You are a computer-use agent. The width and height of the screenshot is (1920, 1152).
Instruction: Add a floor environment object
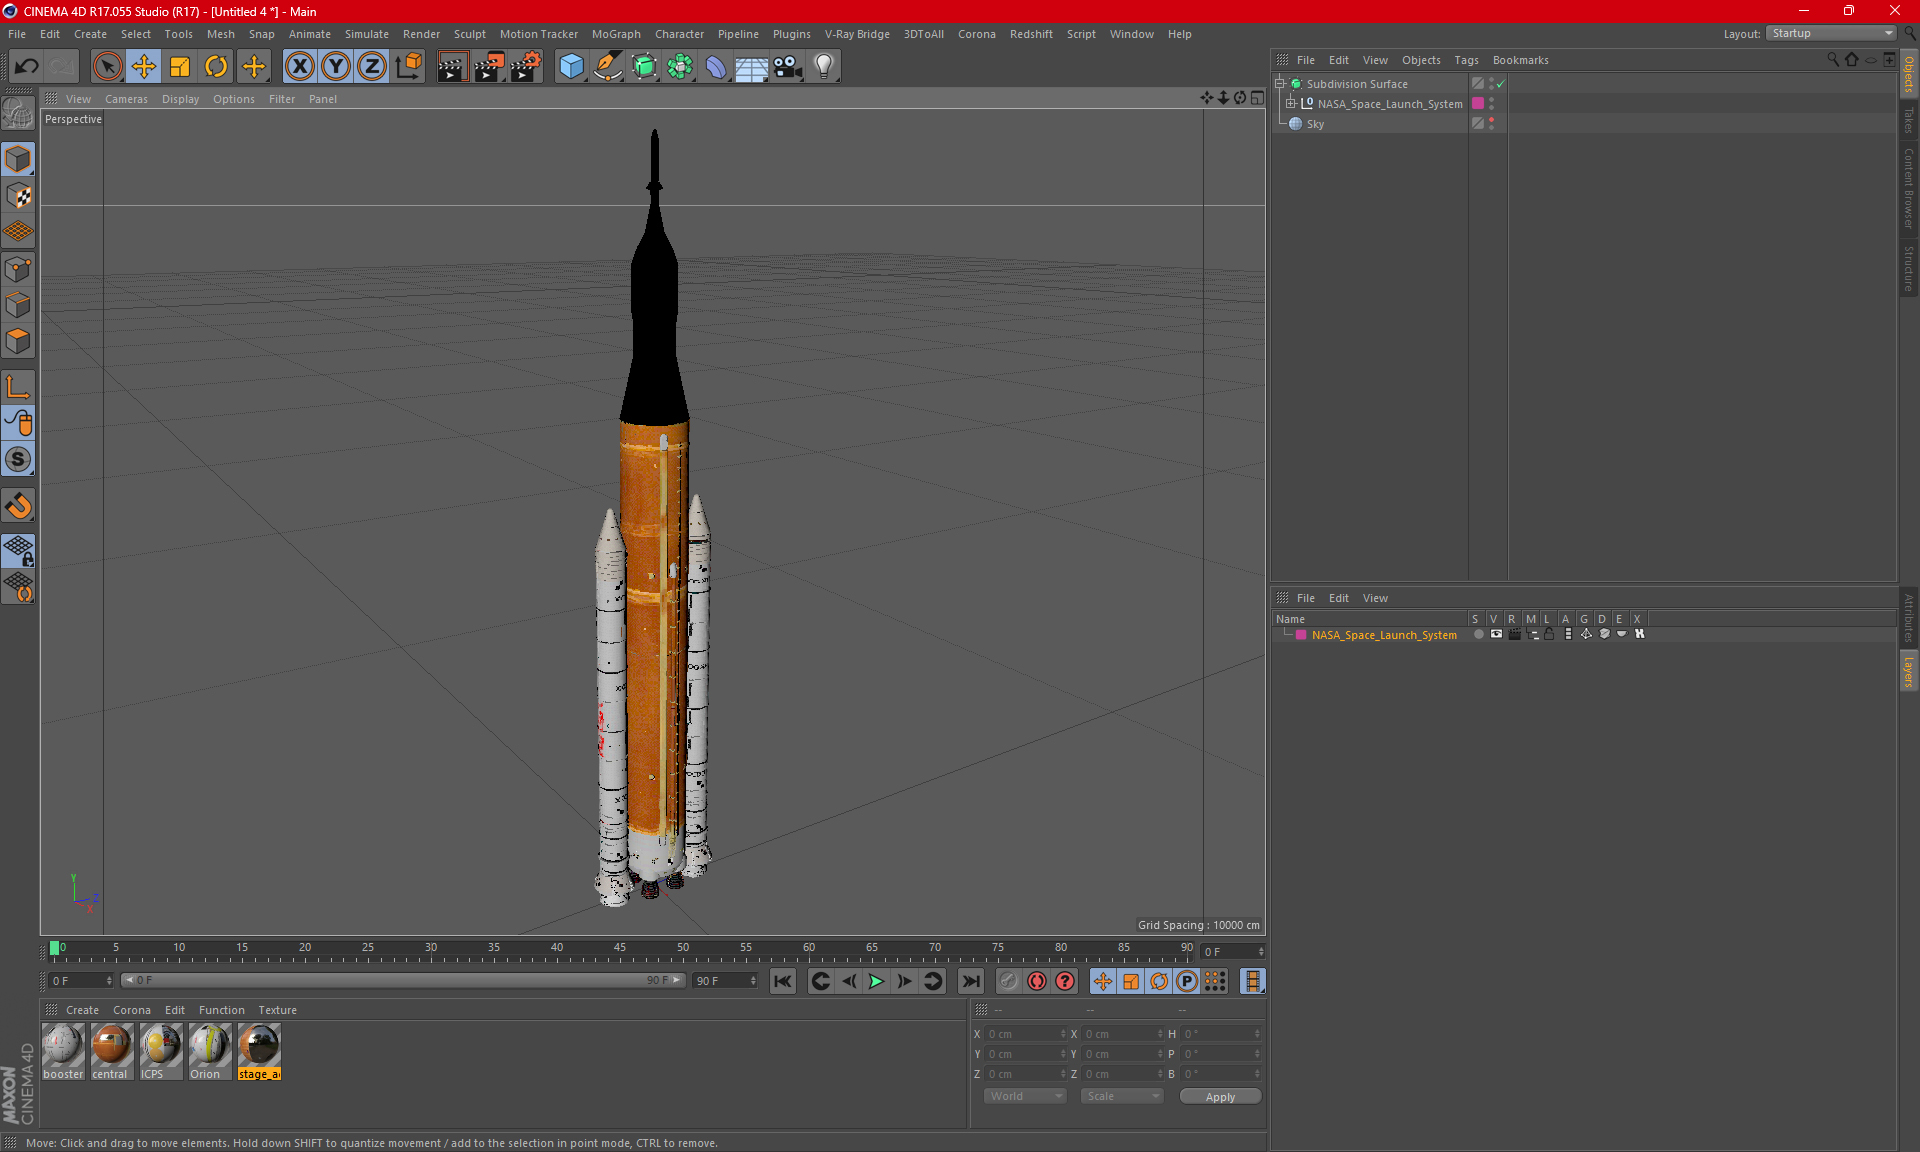click(752, 66)
